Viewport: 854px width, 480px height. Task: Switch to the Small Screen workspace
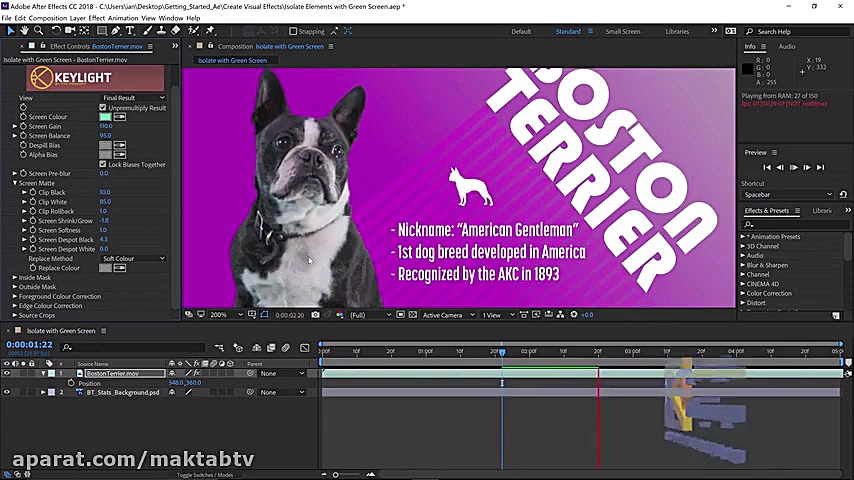pyautogui.click(x=622, y=31)
